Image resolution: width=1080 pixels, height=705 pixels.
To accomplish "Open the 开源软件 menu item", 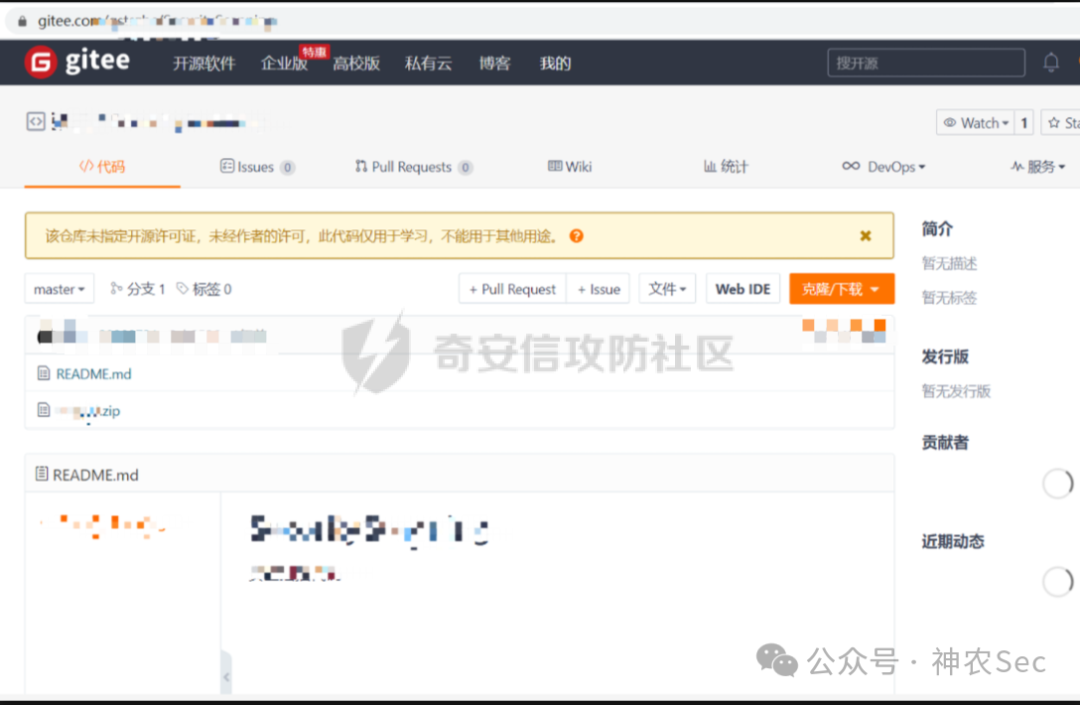I will pyautogui.click(x=203, y=62).
